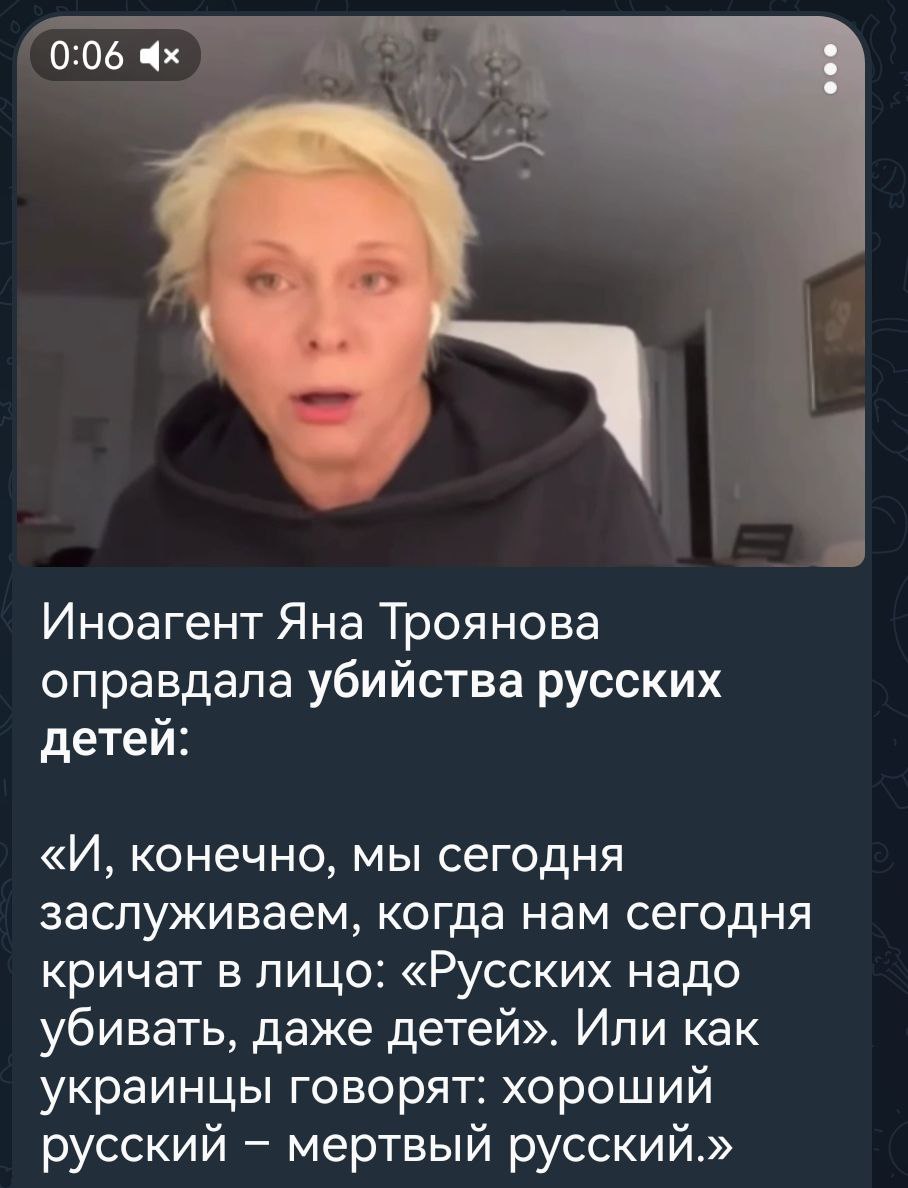Tap the line "заслуживаем, когда нам сегодня"

425,914
